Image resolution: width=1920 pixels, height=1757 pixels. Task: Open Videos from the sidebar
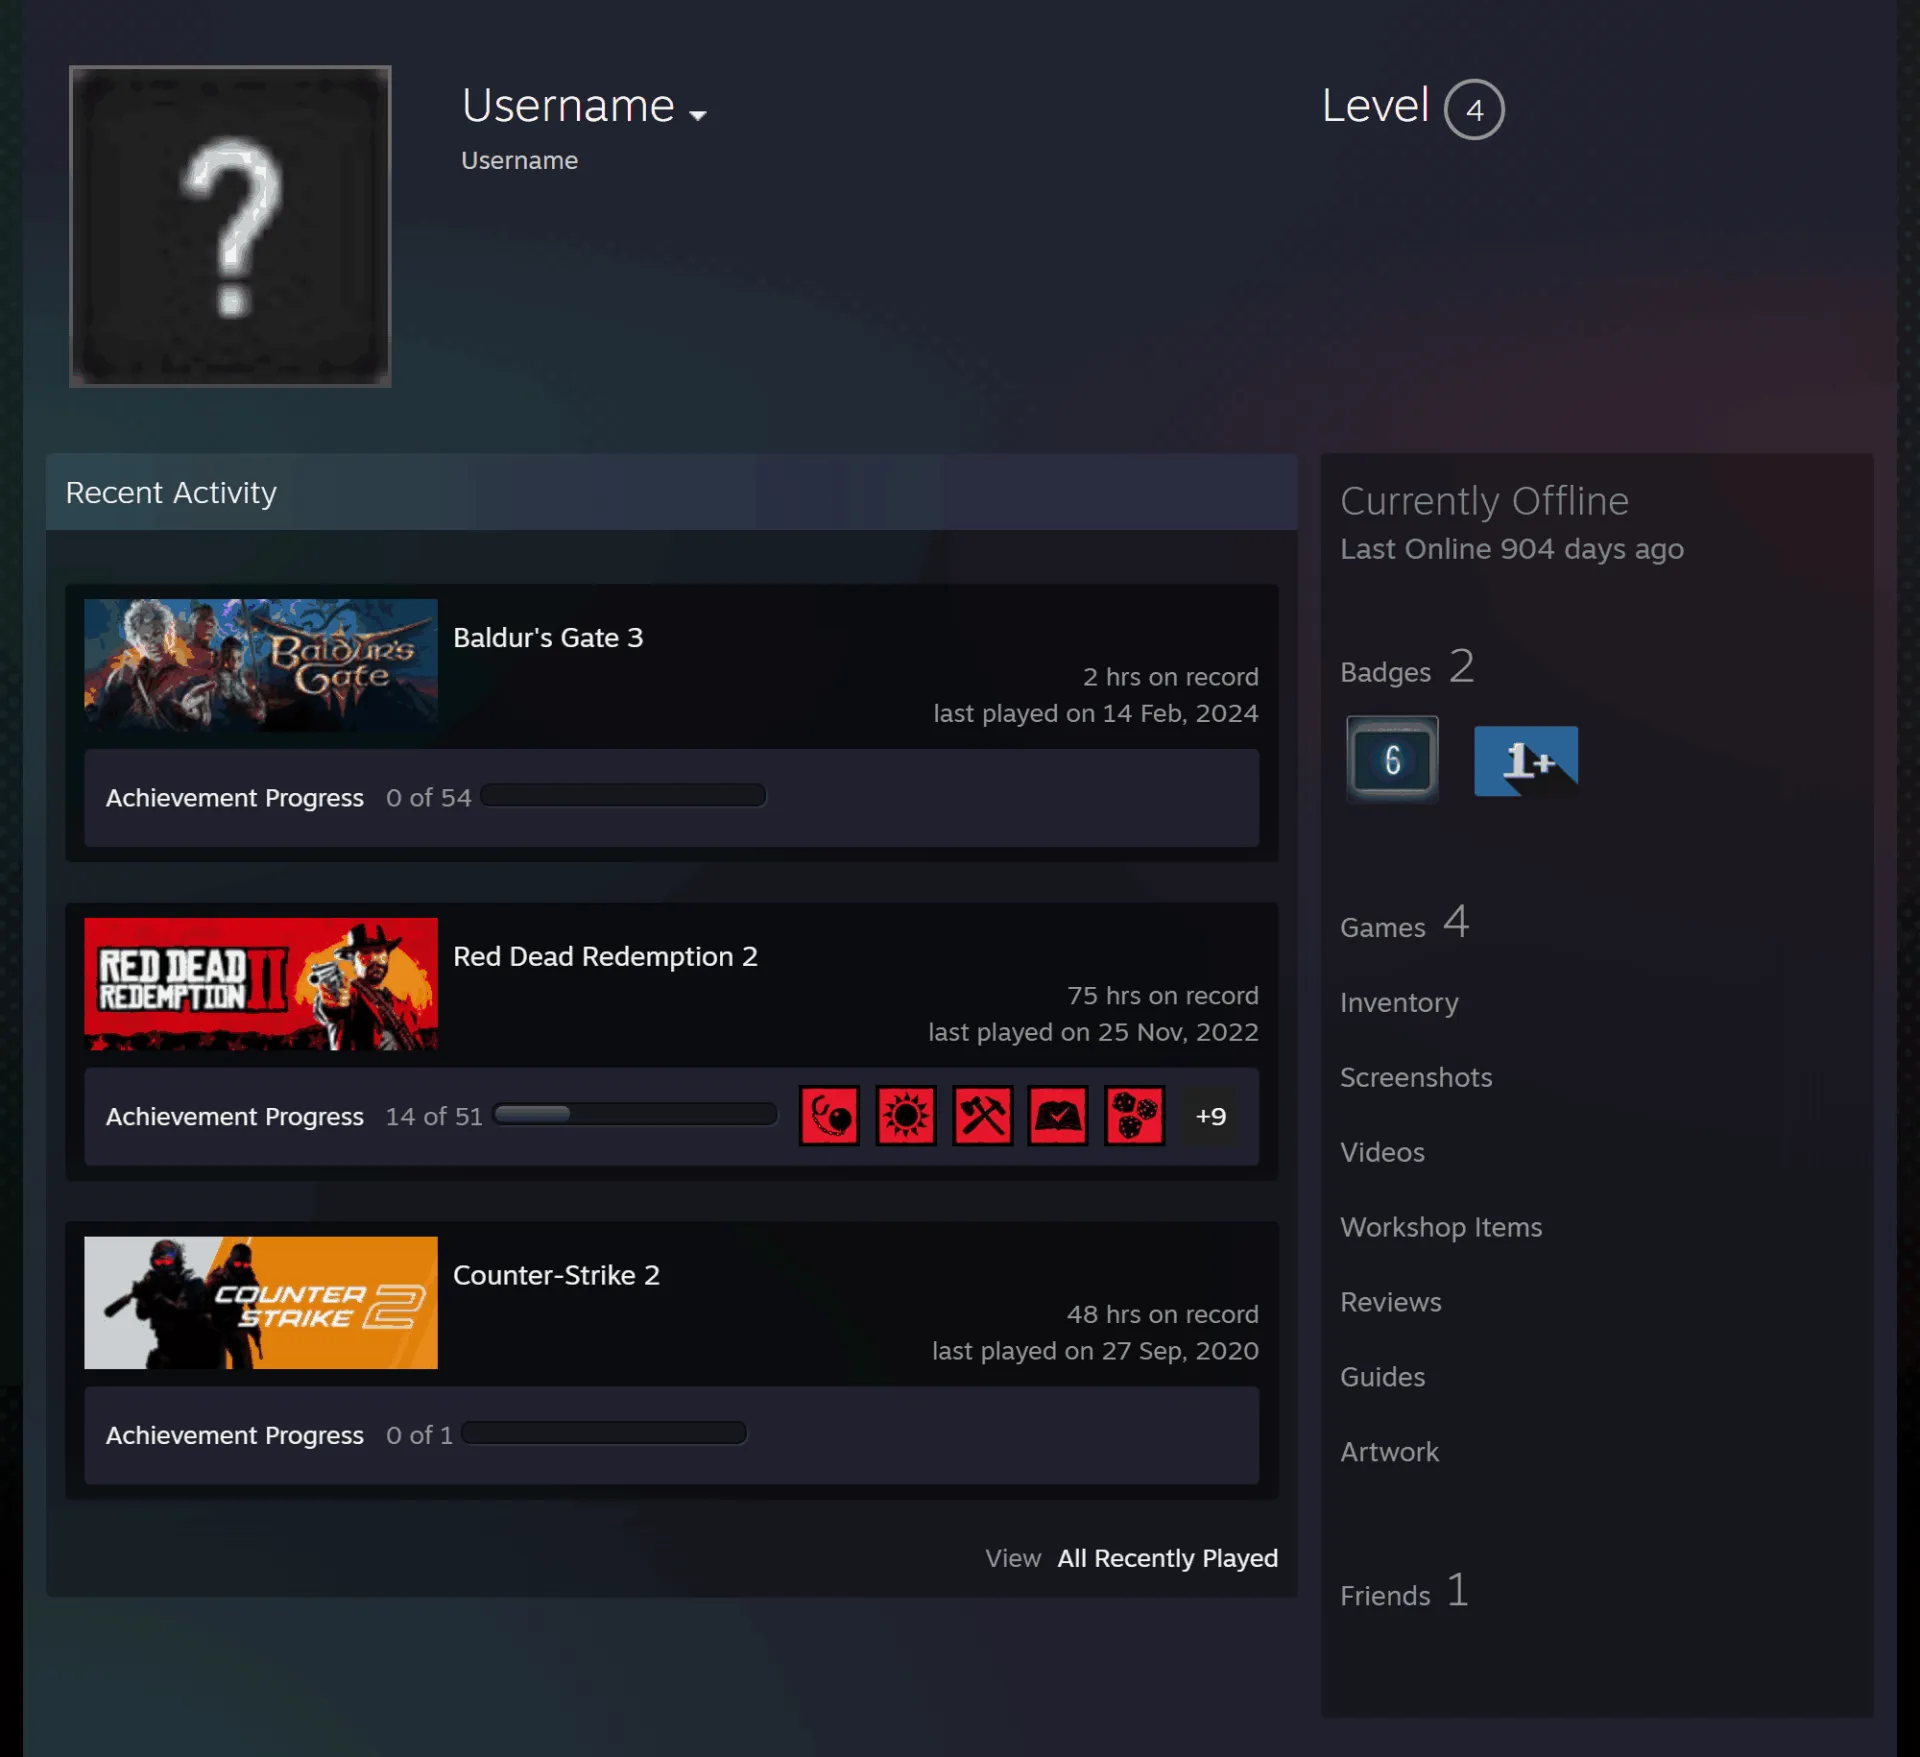pyautogui.click(x=1382, y=1152)
